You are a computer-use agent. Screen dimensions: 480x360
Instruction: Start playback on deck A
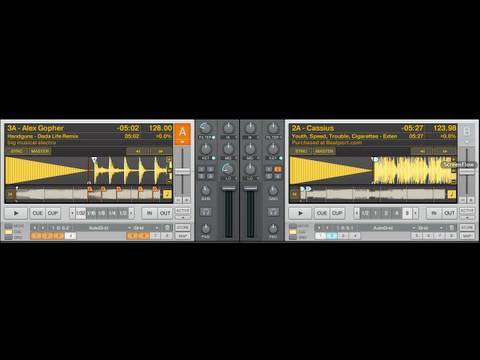pyautogui.click(x=16, y=213)
